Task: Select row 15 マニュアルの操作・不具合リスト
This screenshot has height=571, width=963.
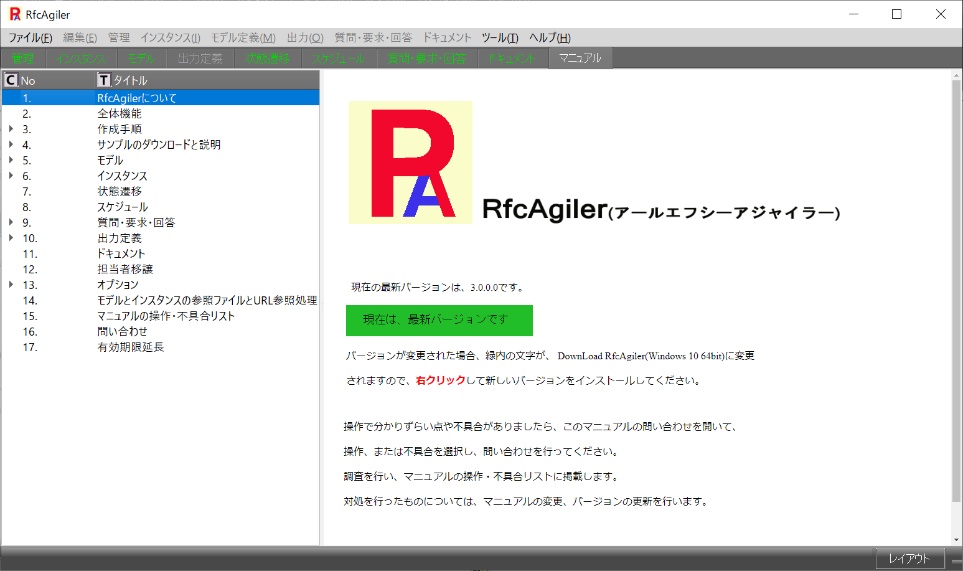Action: (160, 316)
